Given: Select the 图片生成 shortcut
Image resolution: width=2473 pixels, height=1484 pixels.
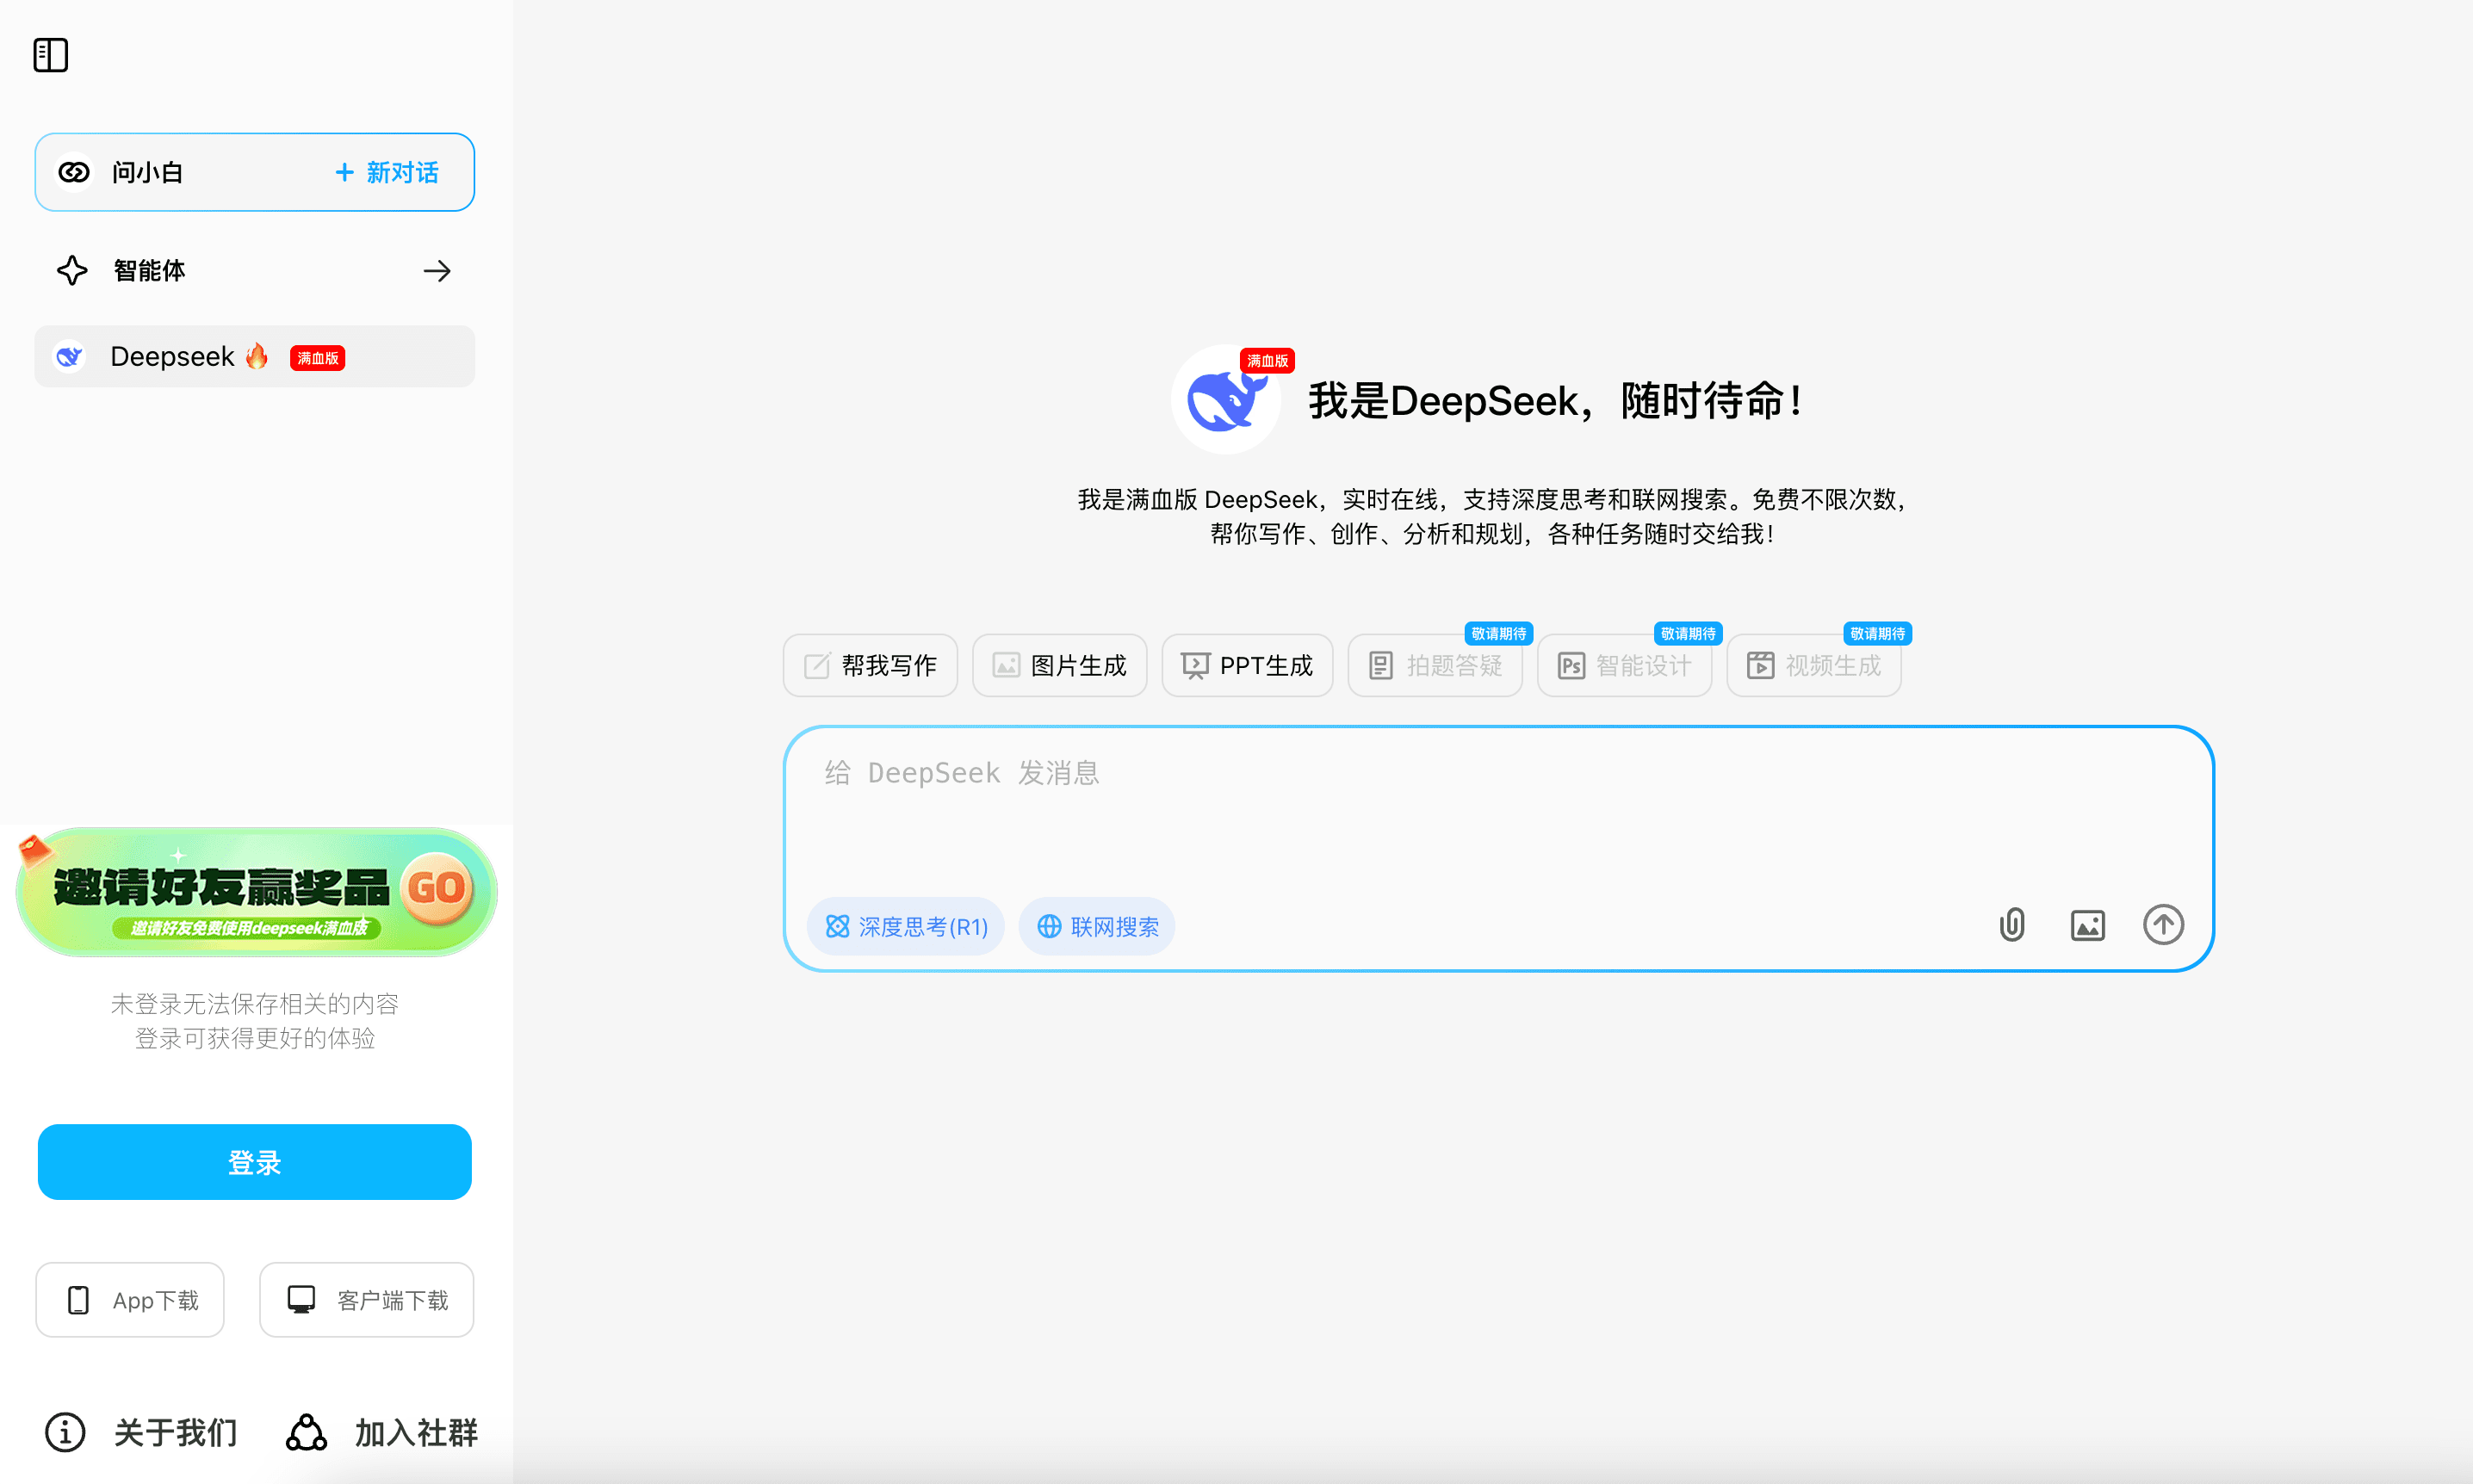Looking at the screenshot, I should click(x=1059, y=665).
